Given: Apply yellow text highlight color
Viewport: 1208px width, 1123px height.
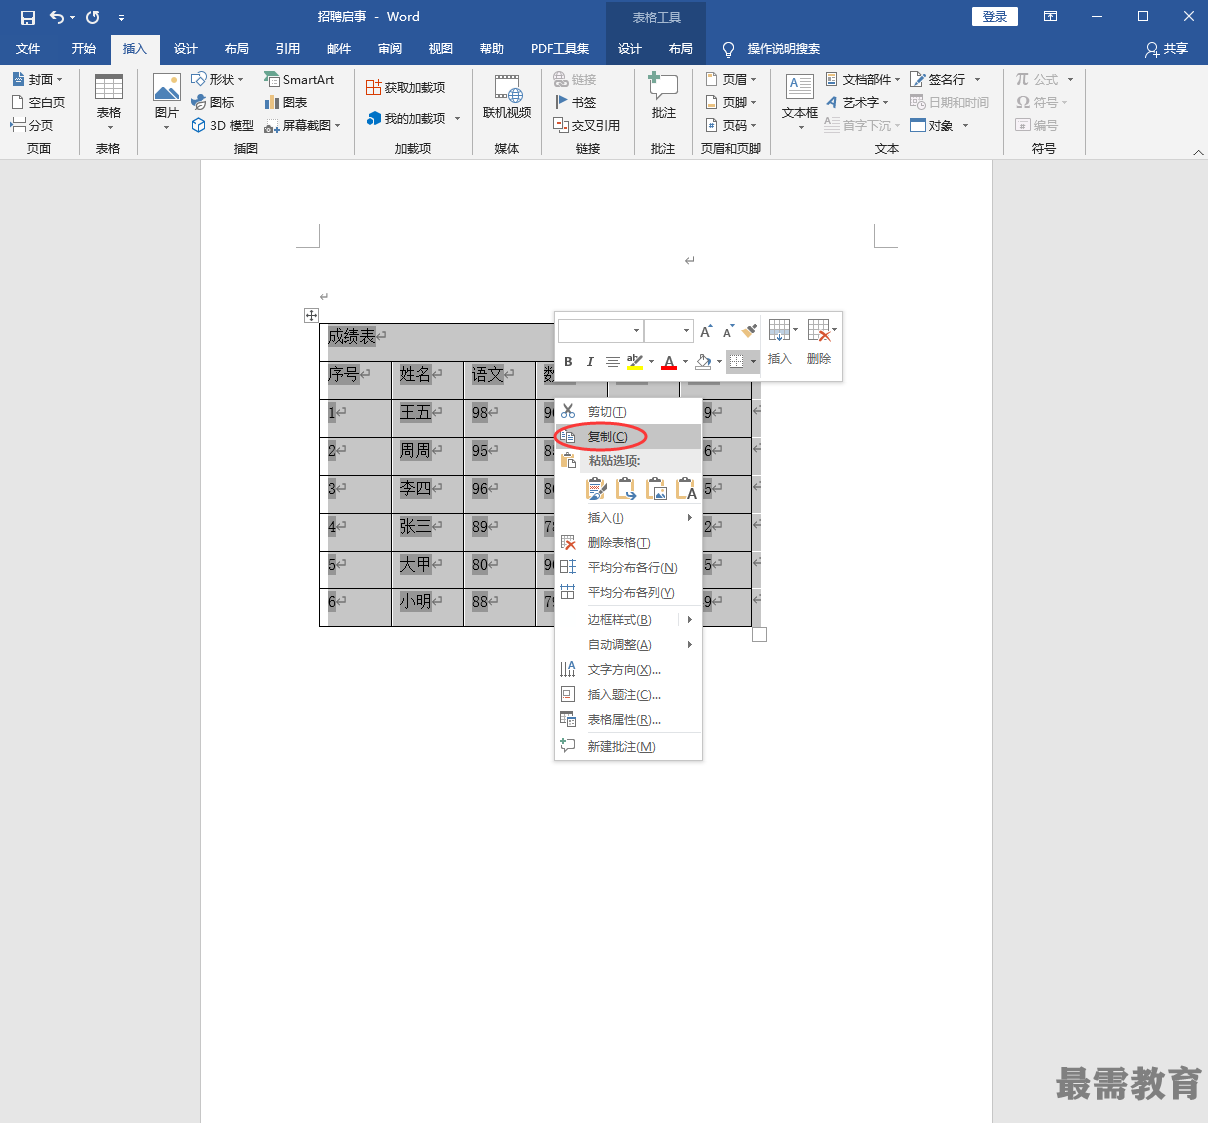Looking at the screenshot, I should coord(635,361).
